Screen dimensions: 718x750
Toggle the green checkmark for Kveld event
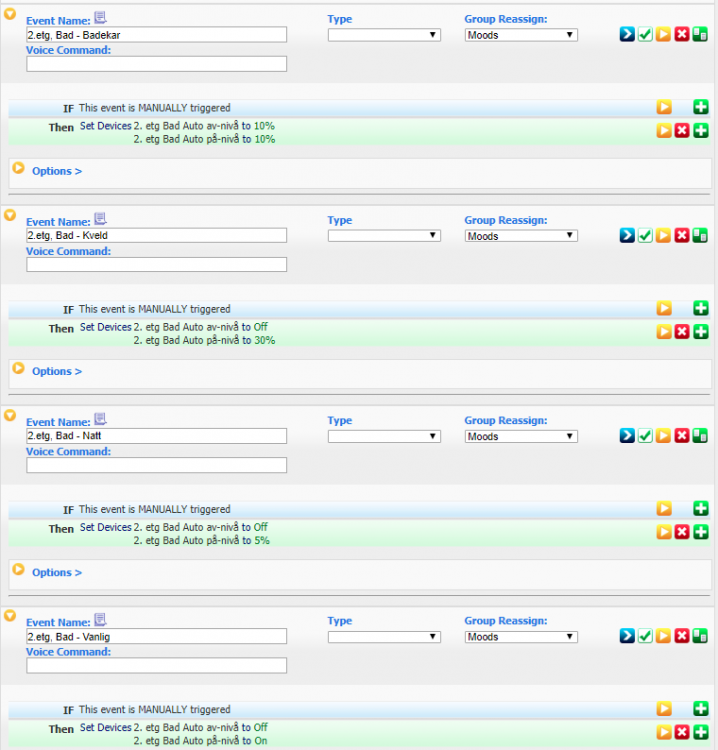coord(645,236)
